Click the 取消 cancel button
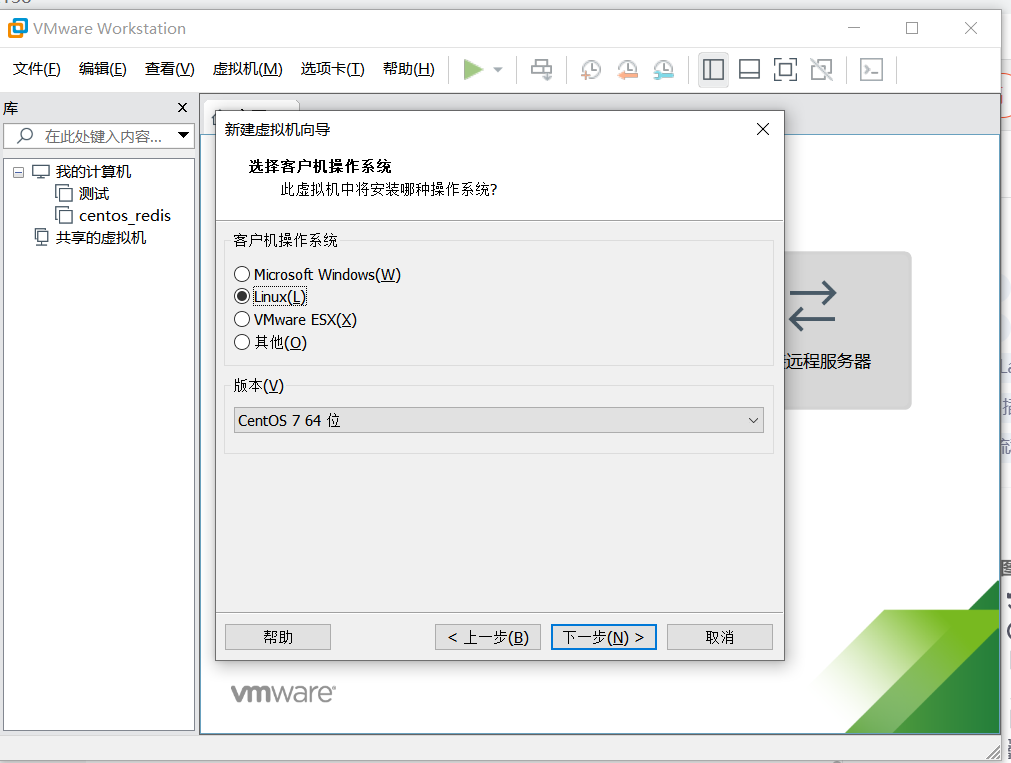 coord(720,637)
